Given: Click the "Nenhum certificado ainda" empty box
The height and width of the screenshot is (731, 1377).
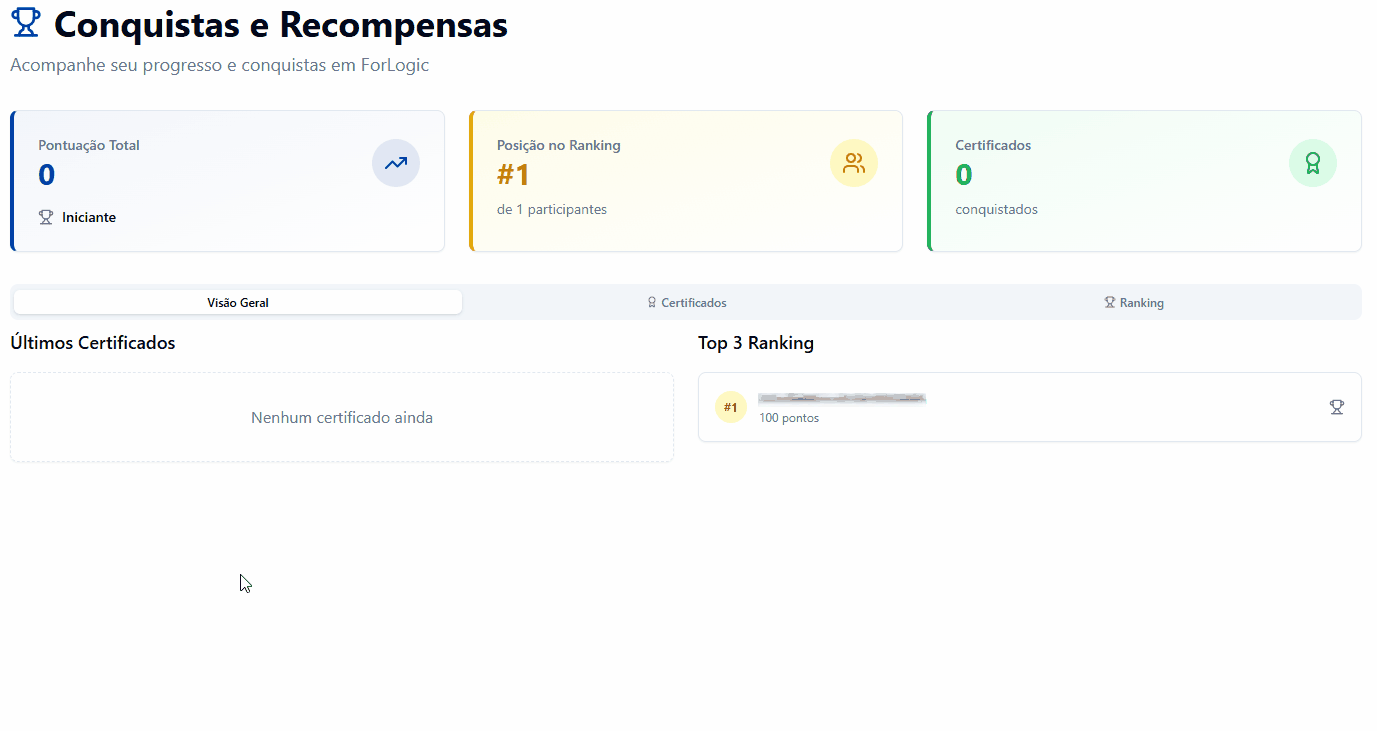Looking at the screenshot, I should (342, 418).
